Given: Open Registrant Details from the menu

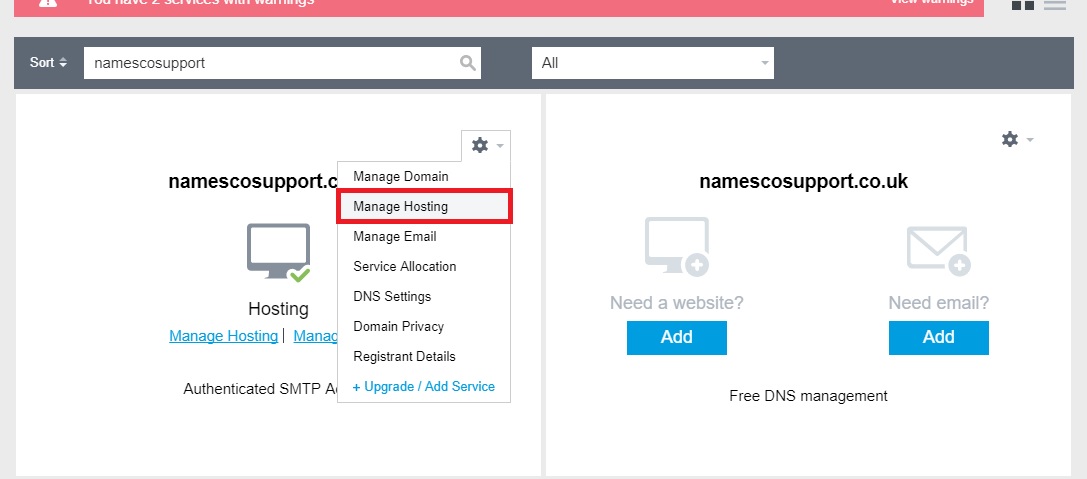Looking at the screenshot, I should point(404,356).
